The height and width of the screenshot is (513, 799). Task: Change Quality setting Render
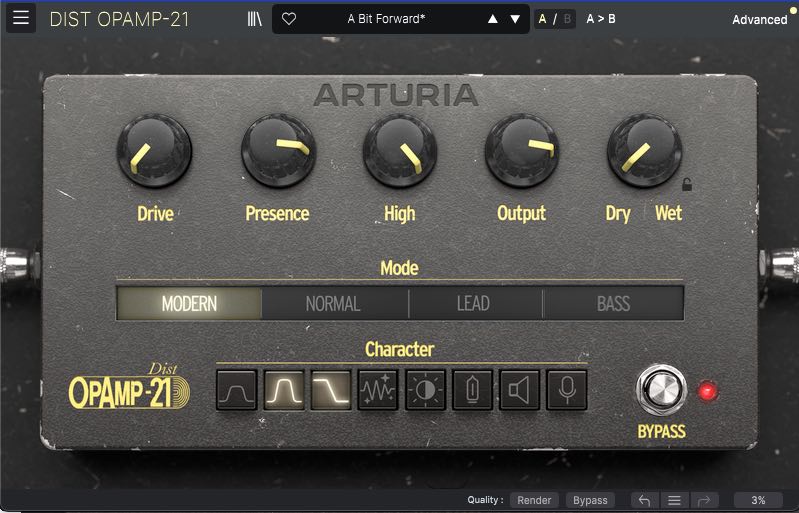(534, 500)
